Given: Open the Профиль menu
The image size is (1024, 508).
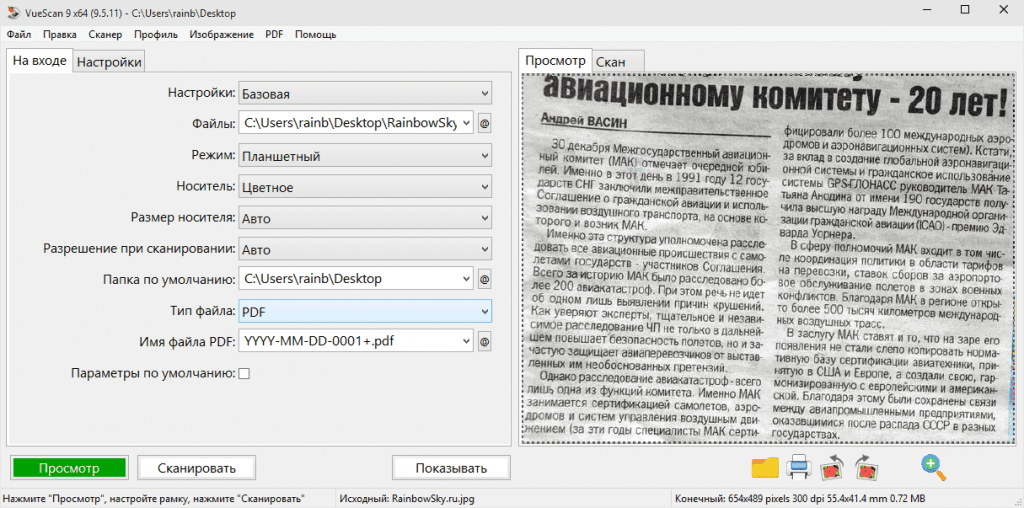Looking at the screenshot, I should tap(156, 35).
